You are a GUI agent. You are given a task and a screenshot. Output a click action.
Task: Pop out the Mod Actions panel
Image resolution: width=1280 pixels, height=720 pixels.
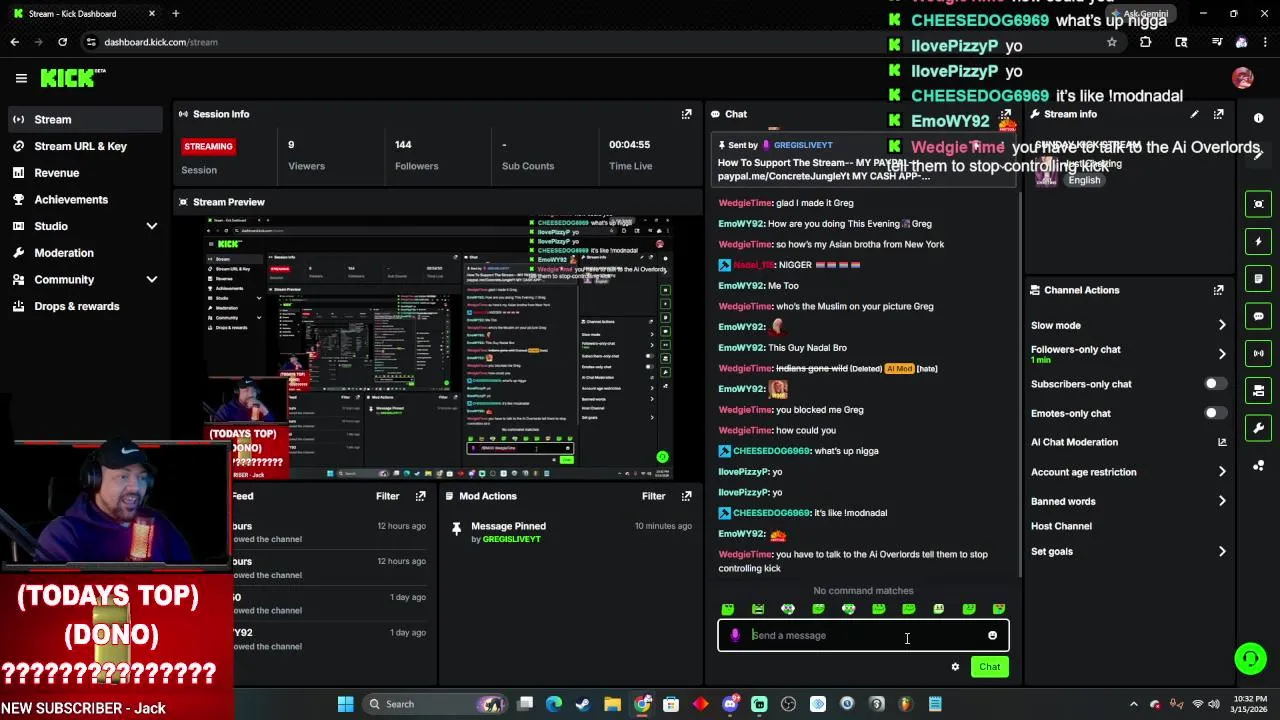click(686, 496)
